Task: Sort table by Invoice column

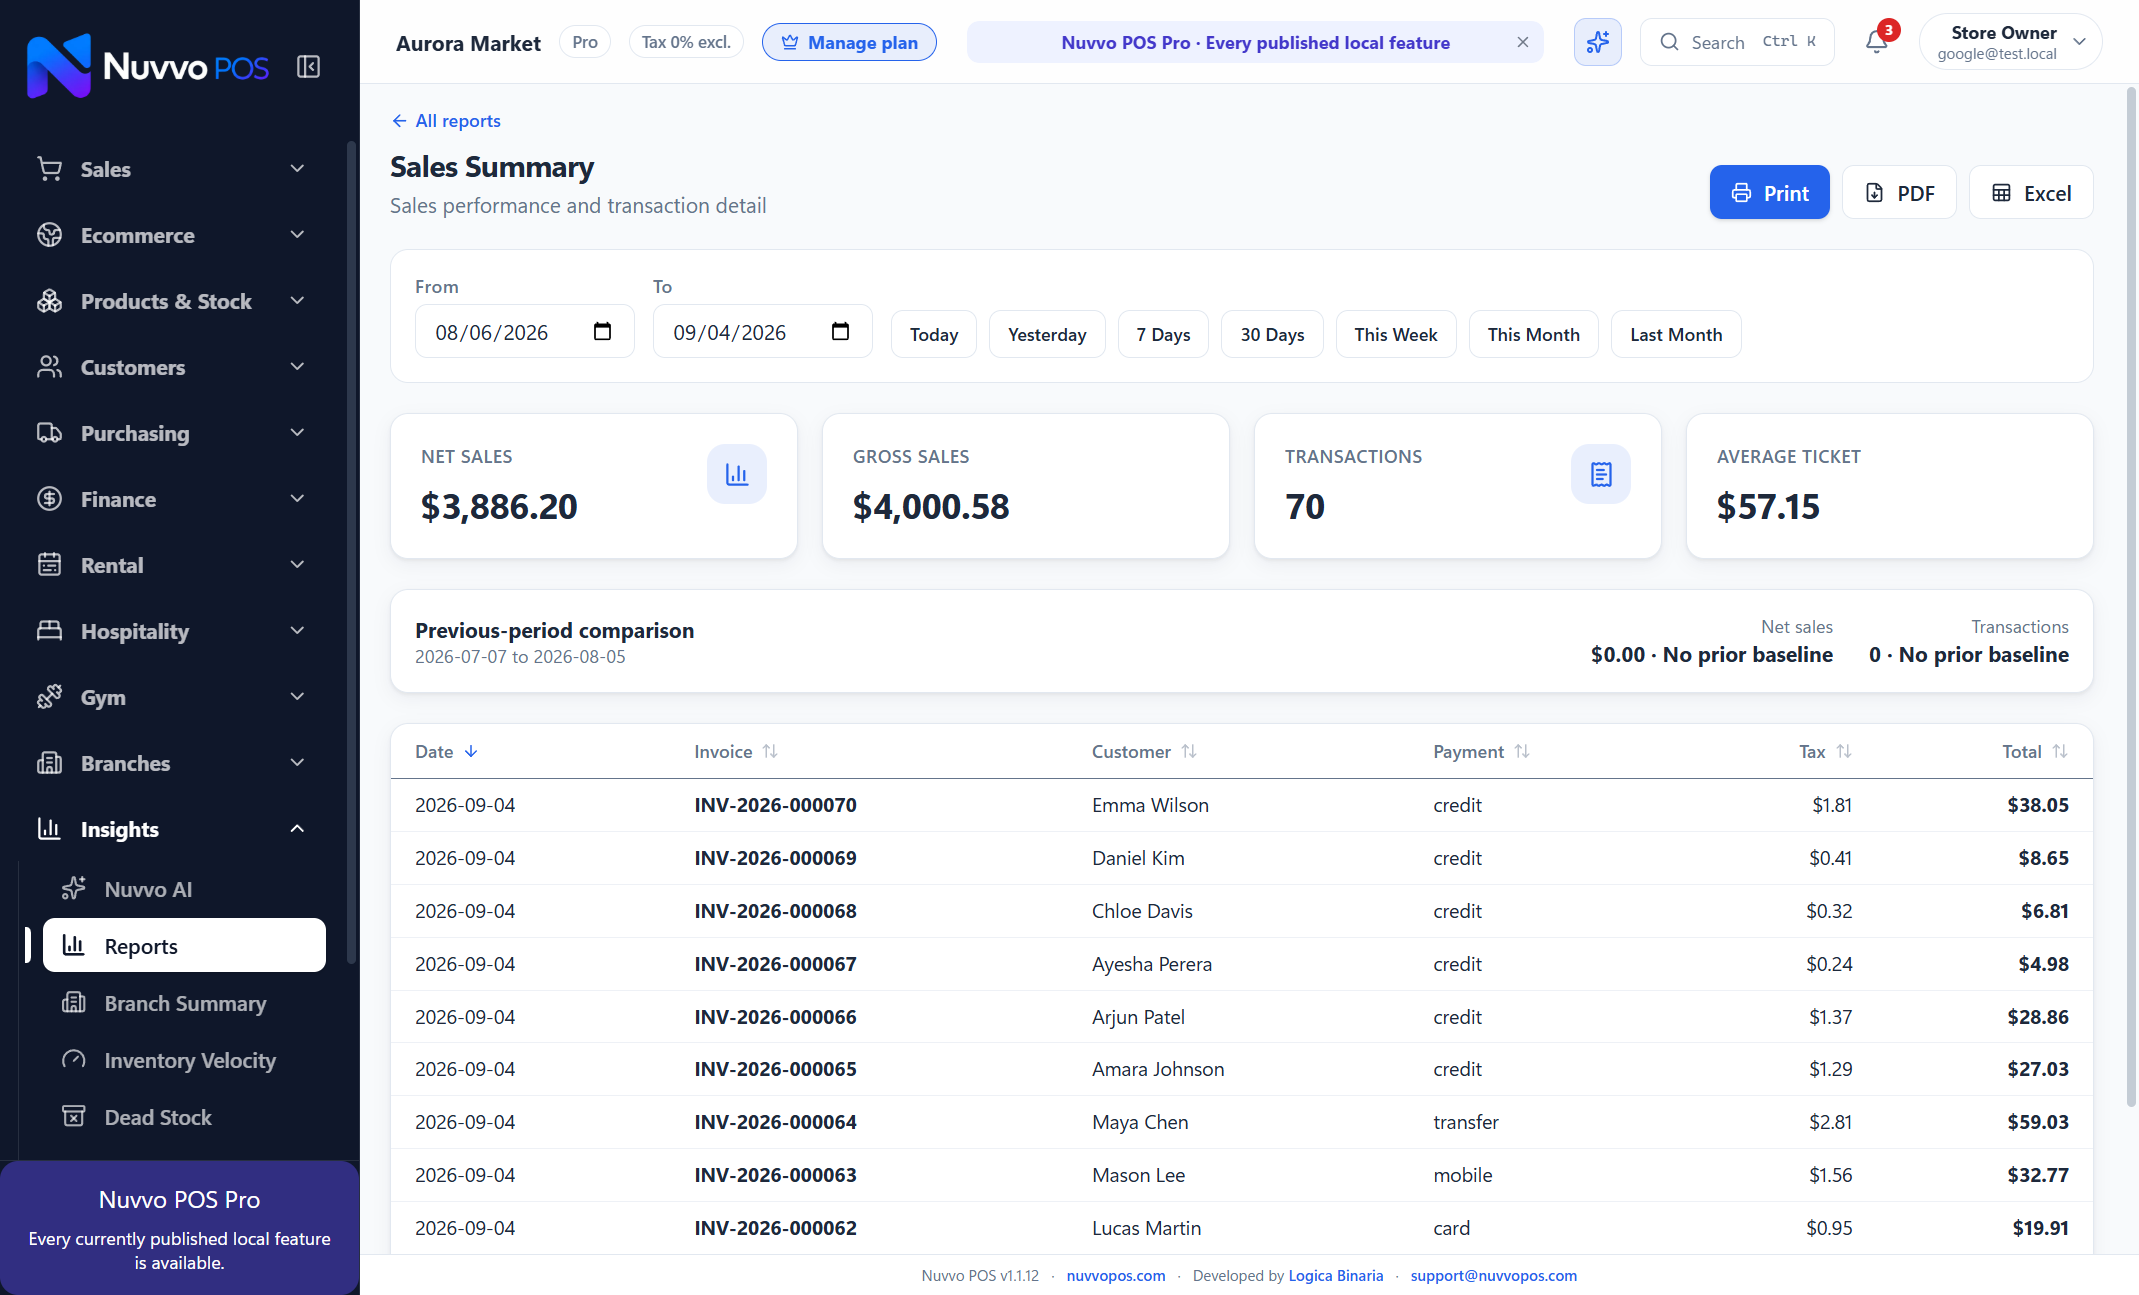Action: [735, 751]
